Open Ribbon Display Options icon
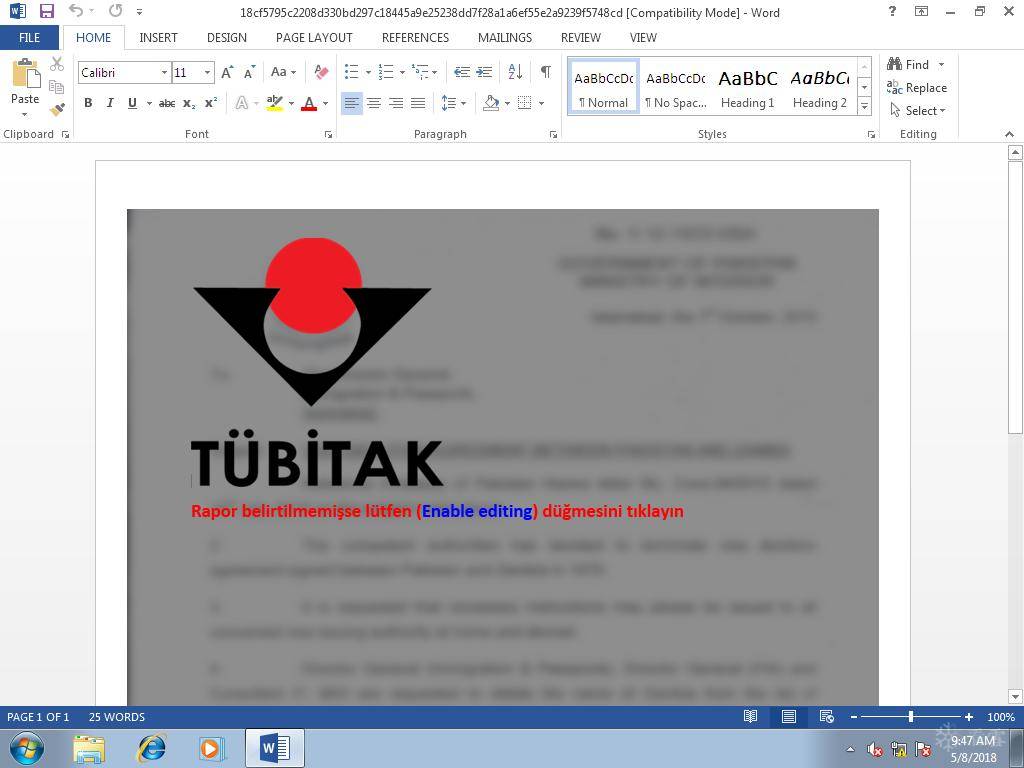Image resolution: width=1024 pixels, height=768 pixels. (x=921, y=11)
